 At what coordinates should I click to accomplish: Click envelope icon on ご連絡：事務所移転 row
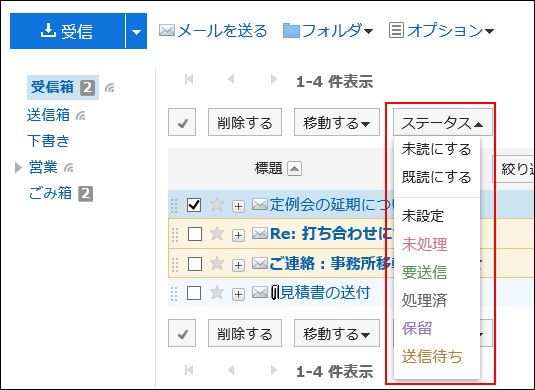(260, 263)
